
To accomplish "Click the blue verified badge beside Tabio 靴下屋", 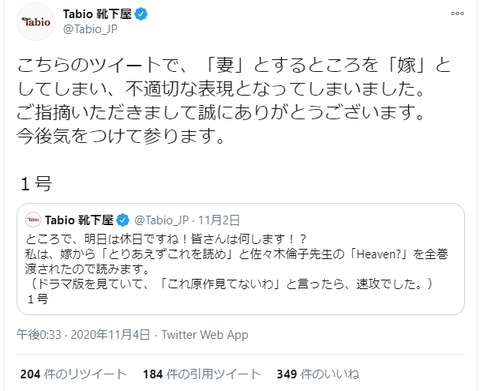I will 141,14.
